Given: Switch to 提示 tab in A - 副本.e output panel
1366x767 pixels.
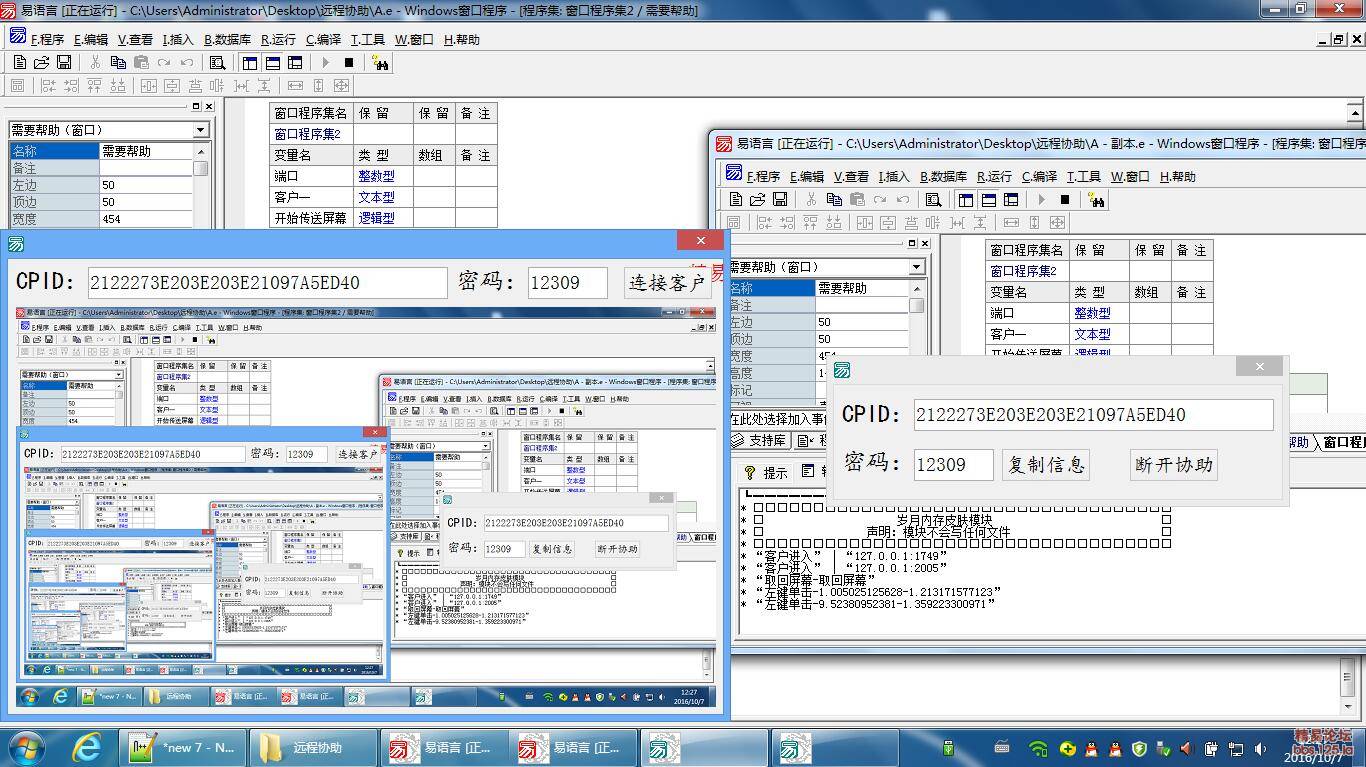Looking at the screenshot, I should coord(766,473).
